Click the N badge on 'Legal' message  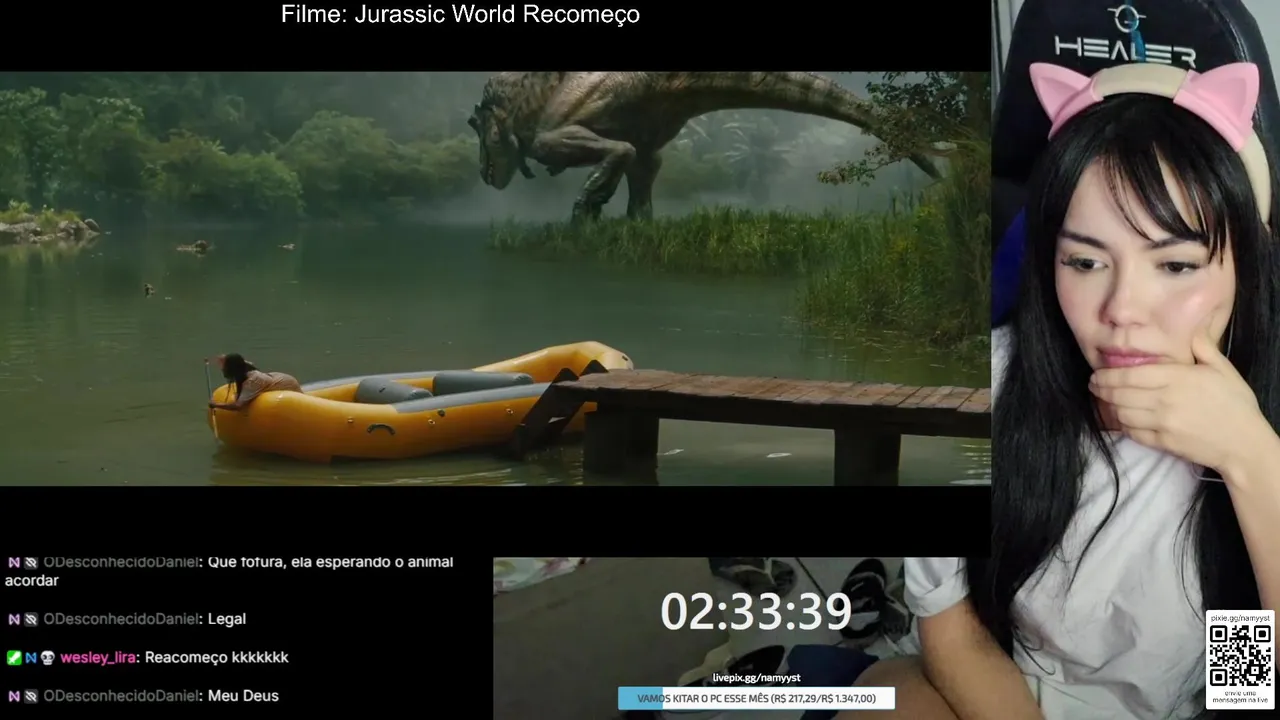click(13, 620)
